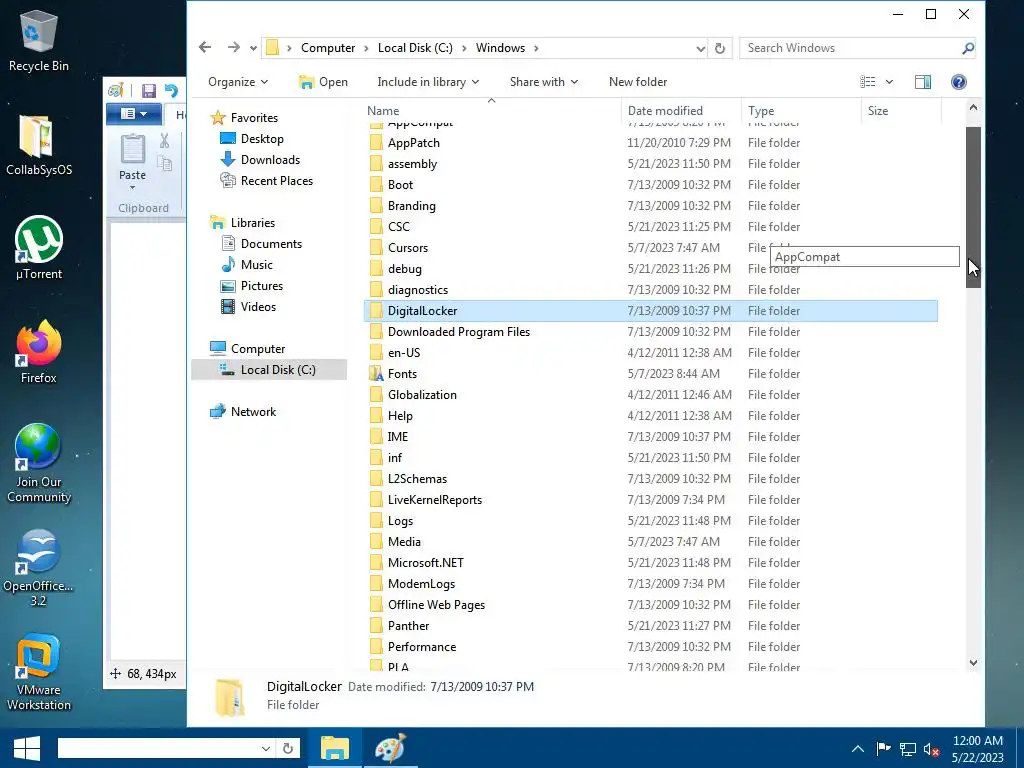
Task: Click Paste in the Paint ribbon
Action: pyautogui.click(x=133, y=160)
